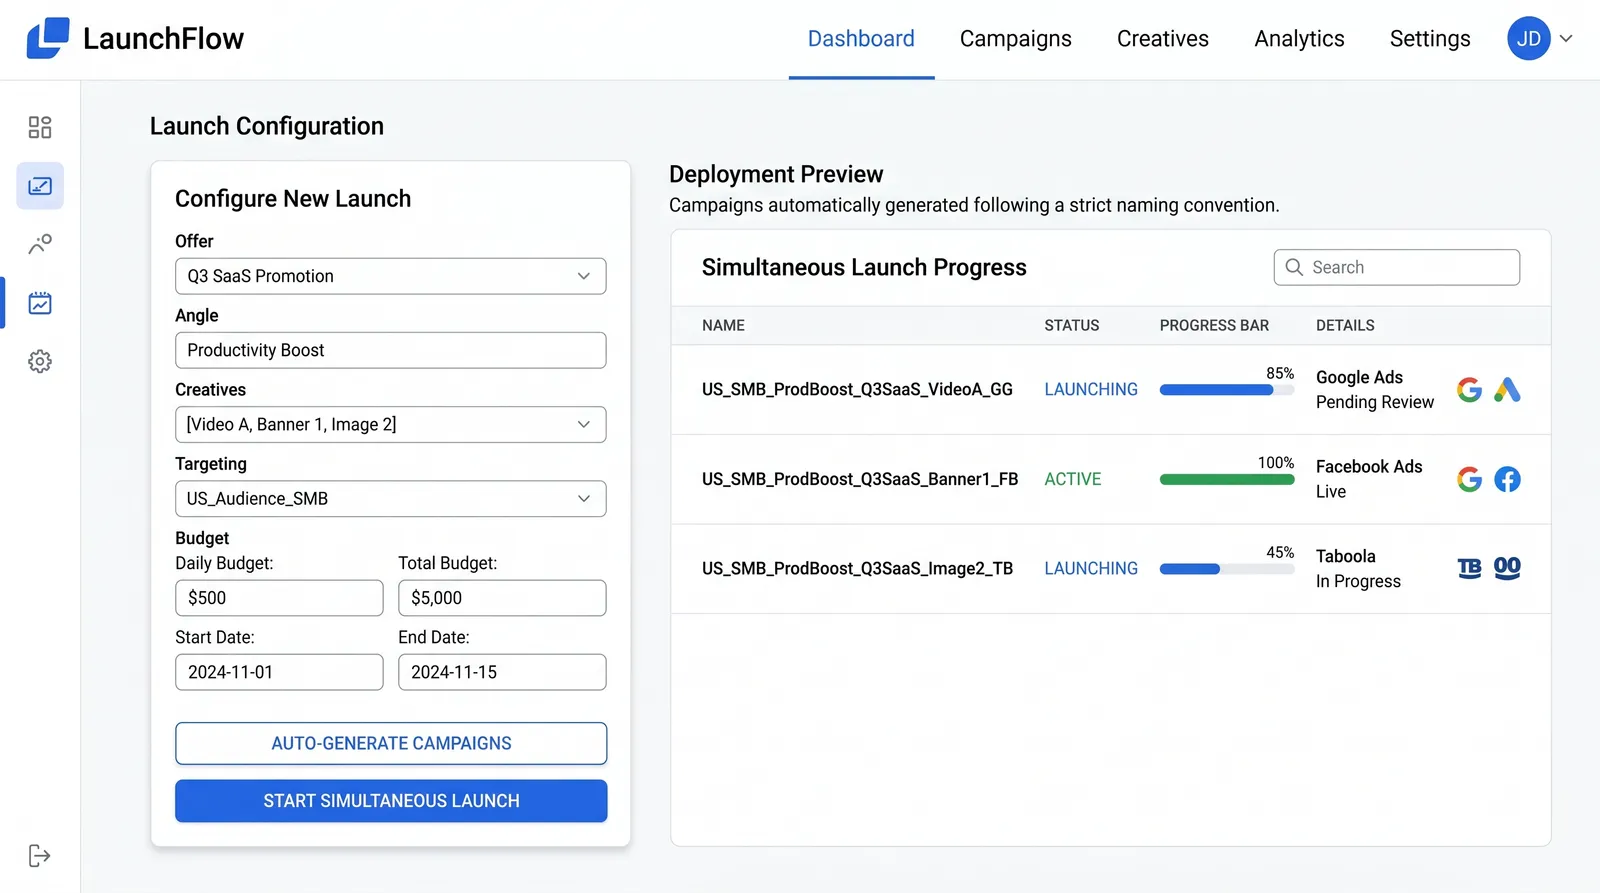Click the LaunchFlow brand name
The image size is (1600, 893).
pos(163,38)
